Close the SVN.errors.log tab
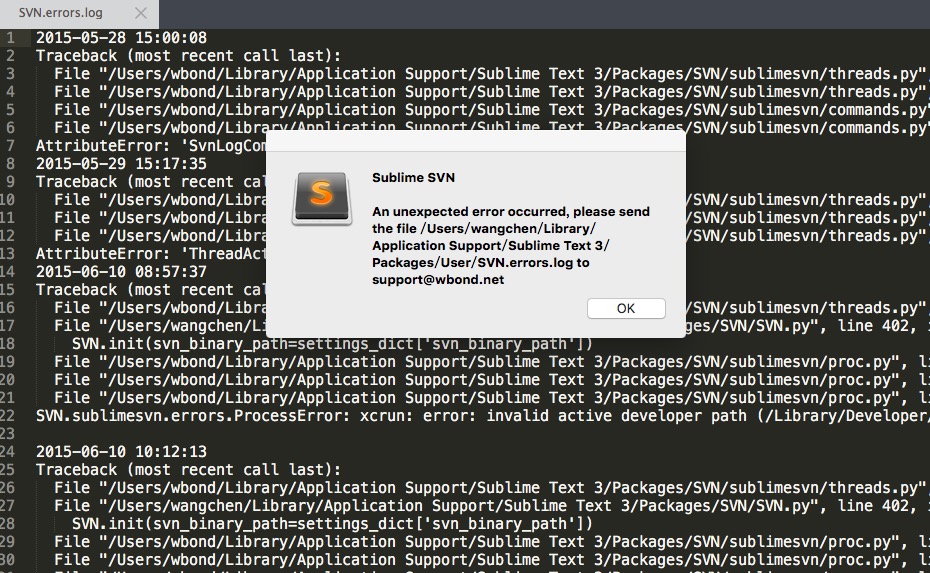Viewport: 930px width, 573px height. pos(141,13)
